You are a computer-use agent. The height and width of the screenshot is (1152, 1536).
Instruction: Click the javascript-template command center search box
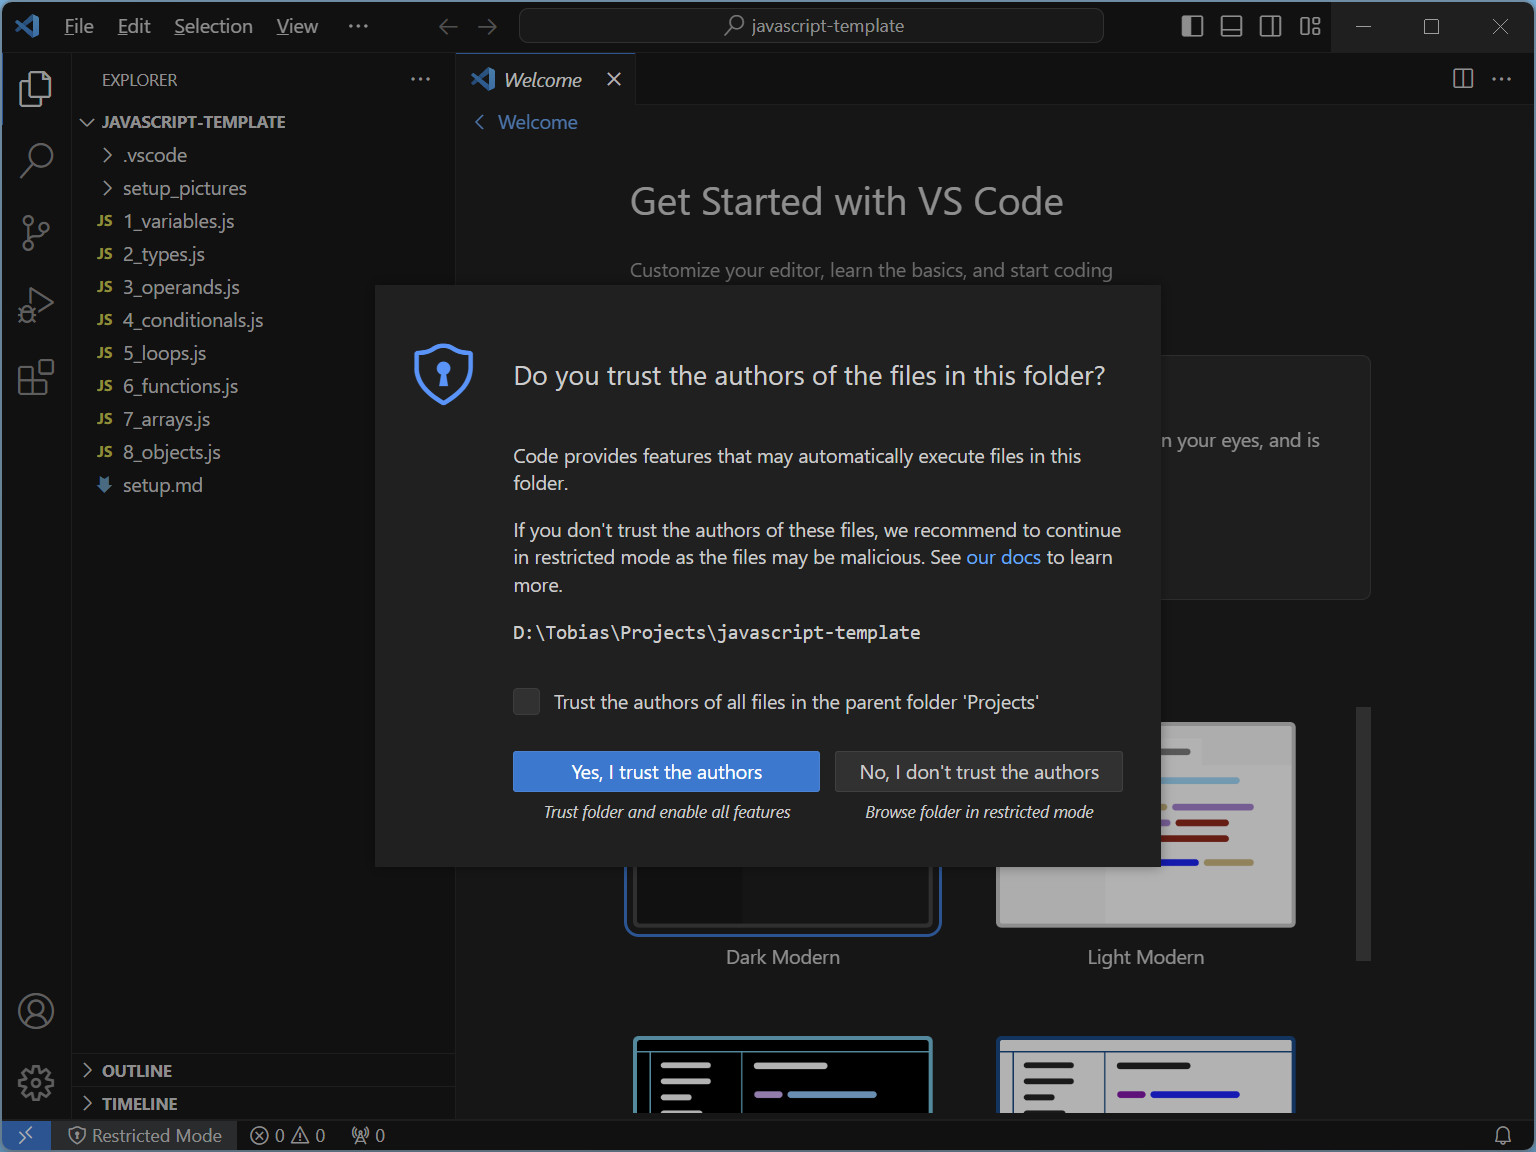811,26
